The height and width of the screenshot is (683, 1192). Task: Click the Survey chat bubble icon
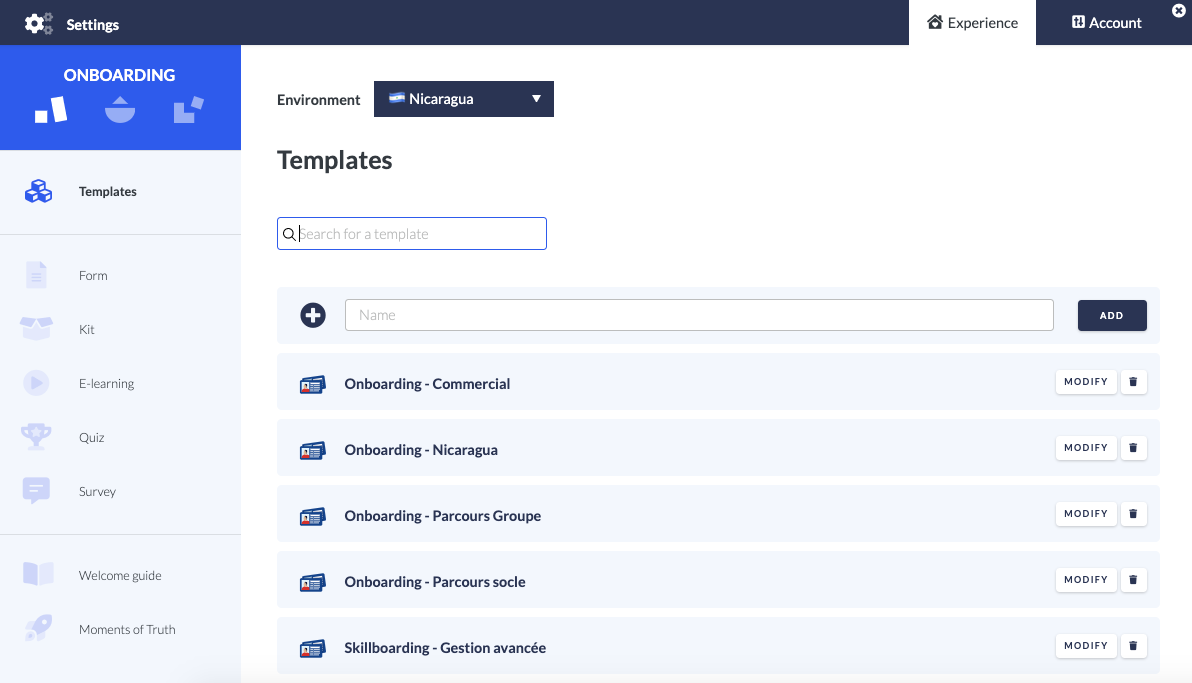[x=36, y=491]
